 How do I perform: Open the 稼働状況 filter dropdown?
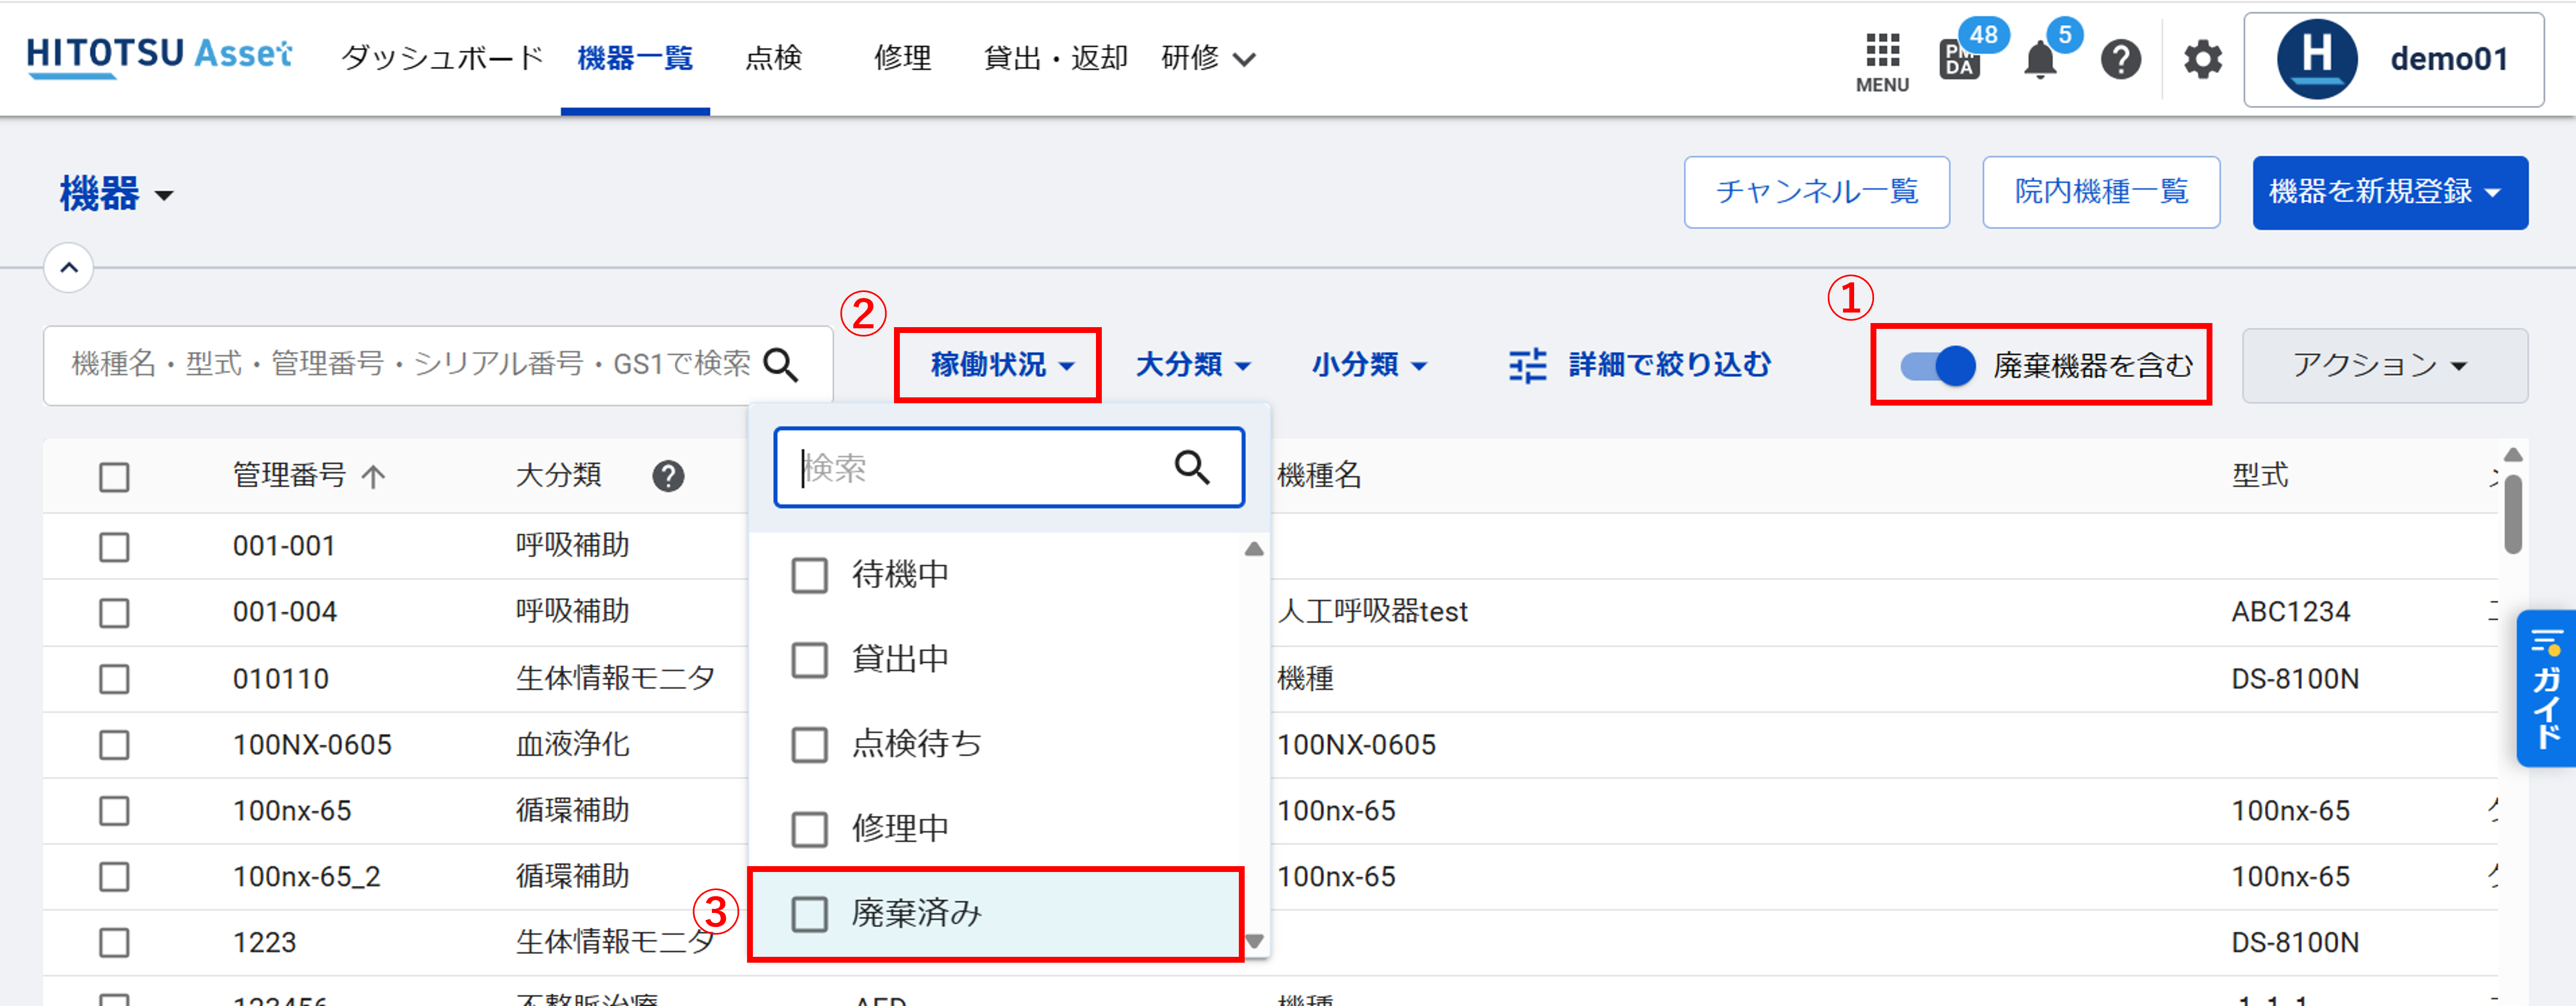(x=1002, y=365)
